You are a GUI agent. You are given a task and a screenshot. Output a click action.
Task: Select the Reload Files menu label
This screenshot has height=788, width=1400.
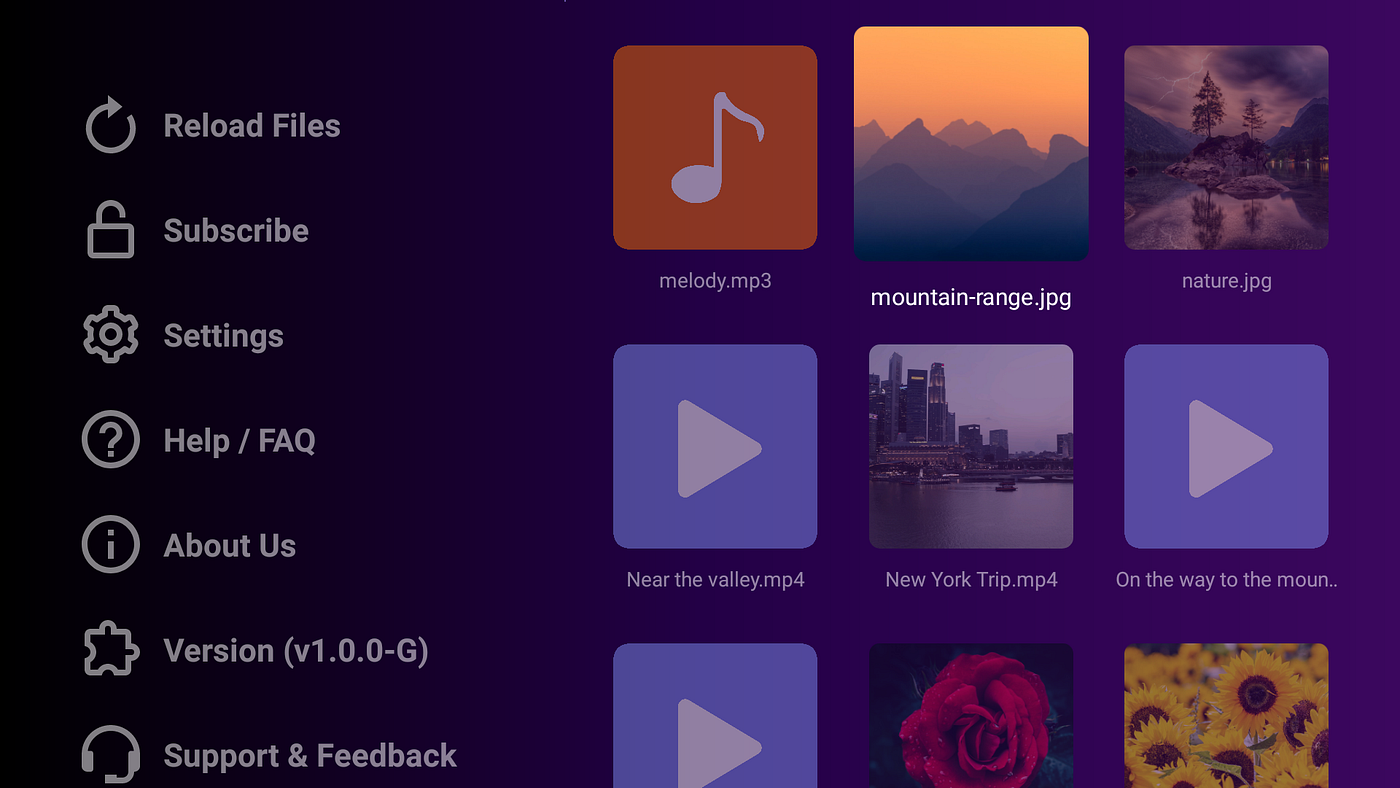click(252, 126)
